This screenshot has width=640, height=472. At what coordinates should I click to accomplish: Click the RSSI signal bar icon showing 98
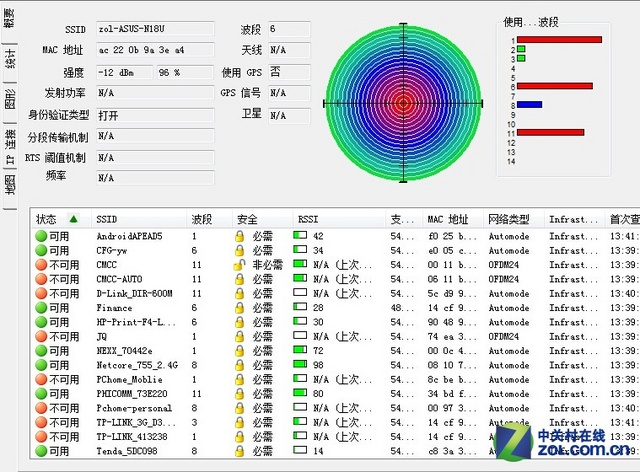point(300,363)
